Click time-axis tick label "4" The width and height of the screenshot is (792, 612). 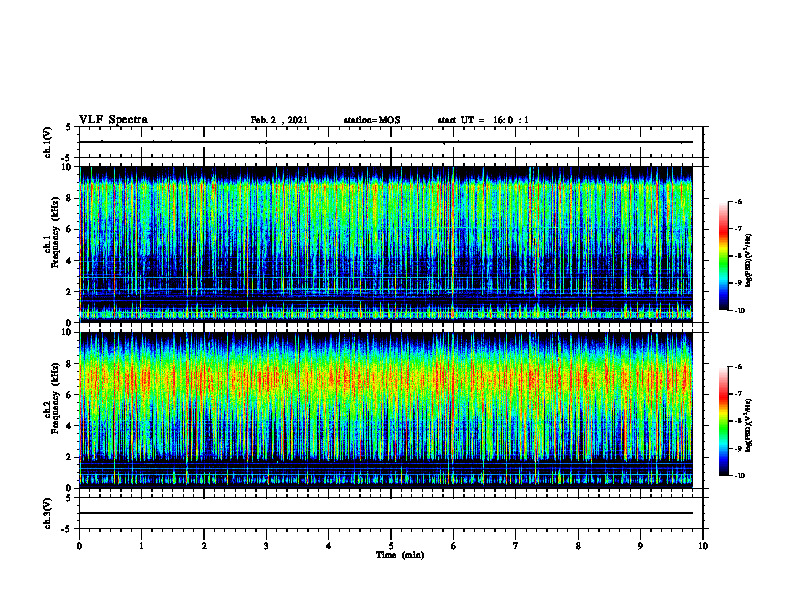point(329,546)
